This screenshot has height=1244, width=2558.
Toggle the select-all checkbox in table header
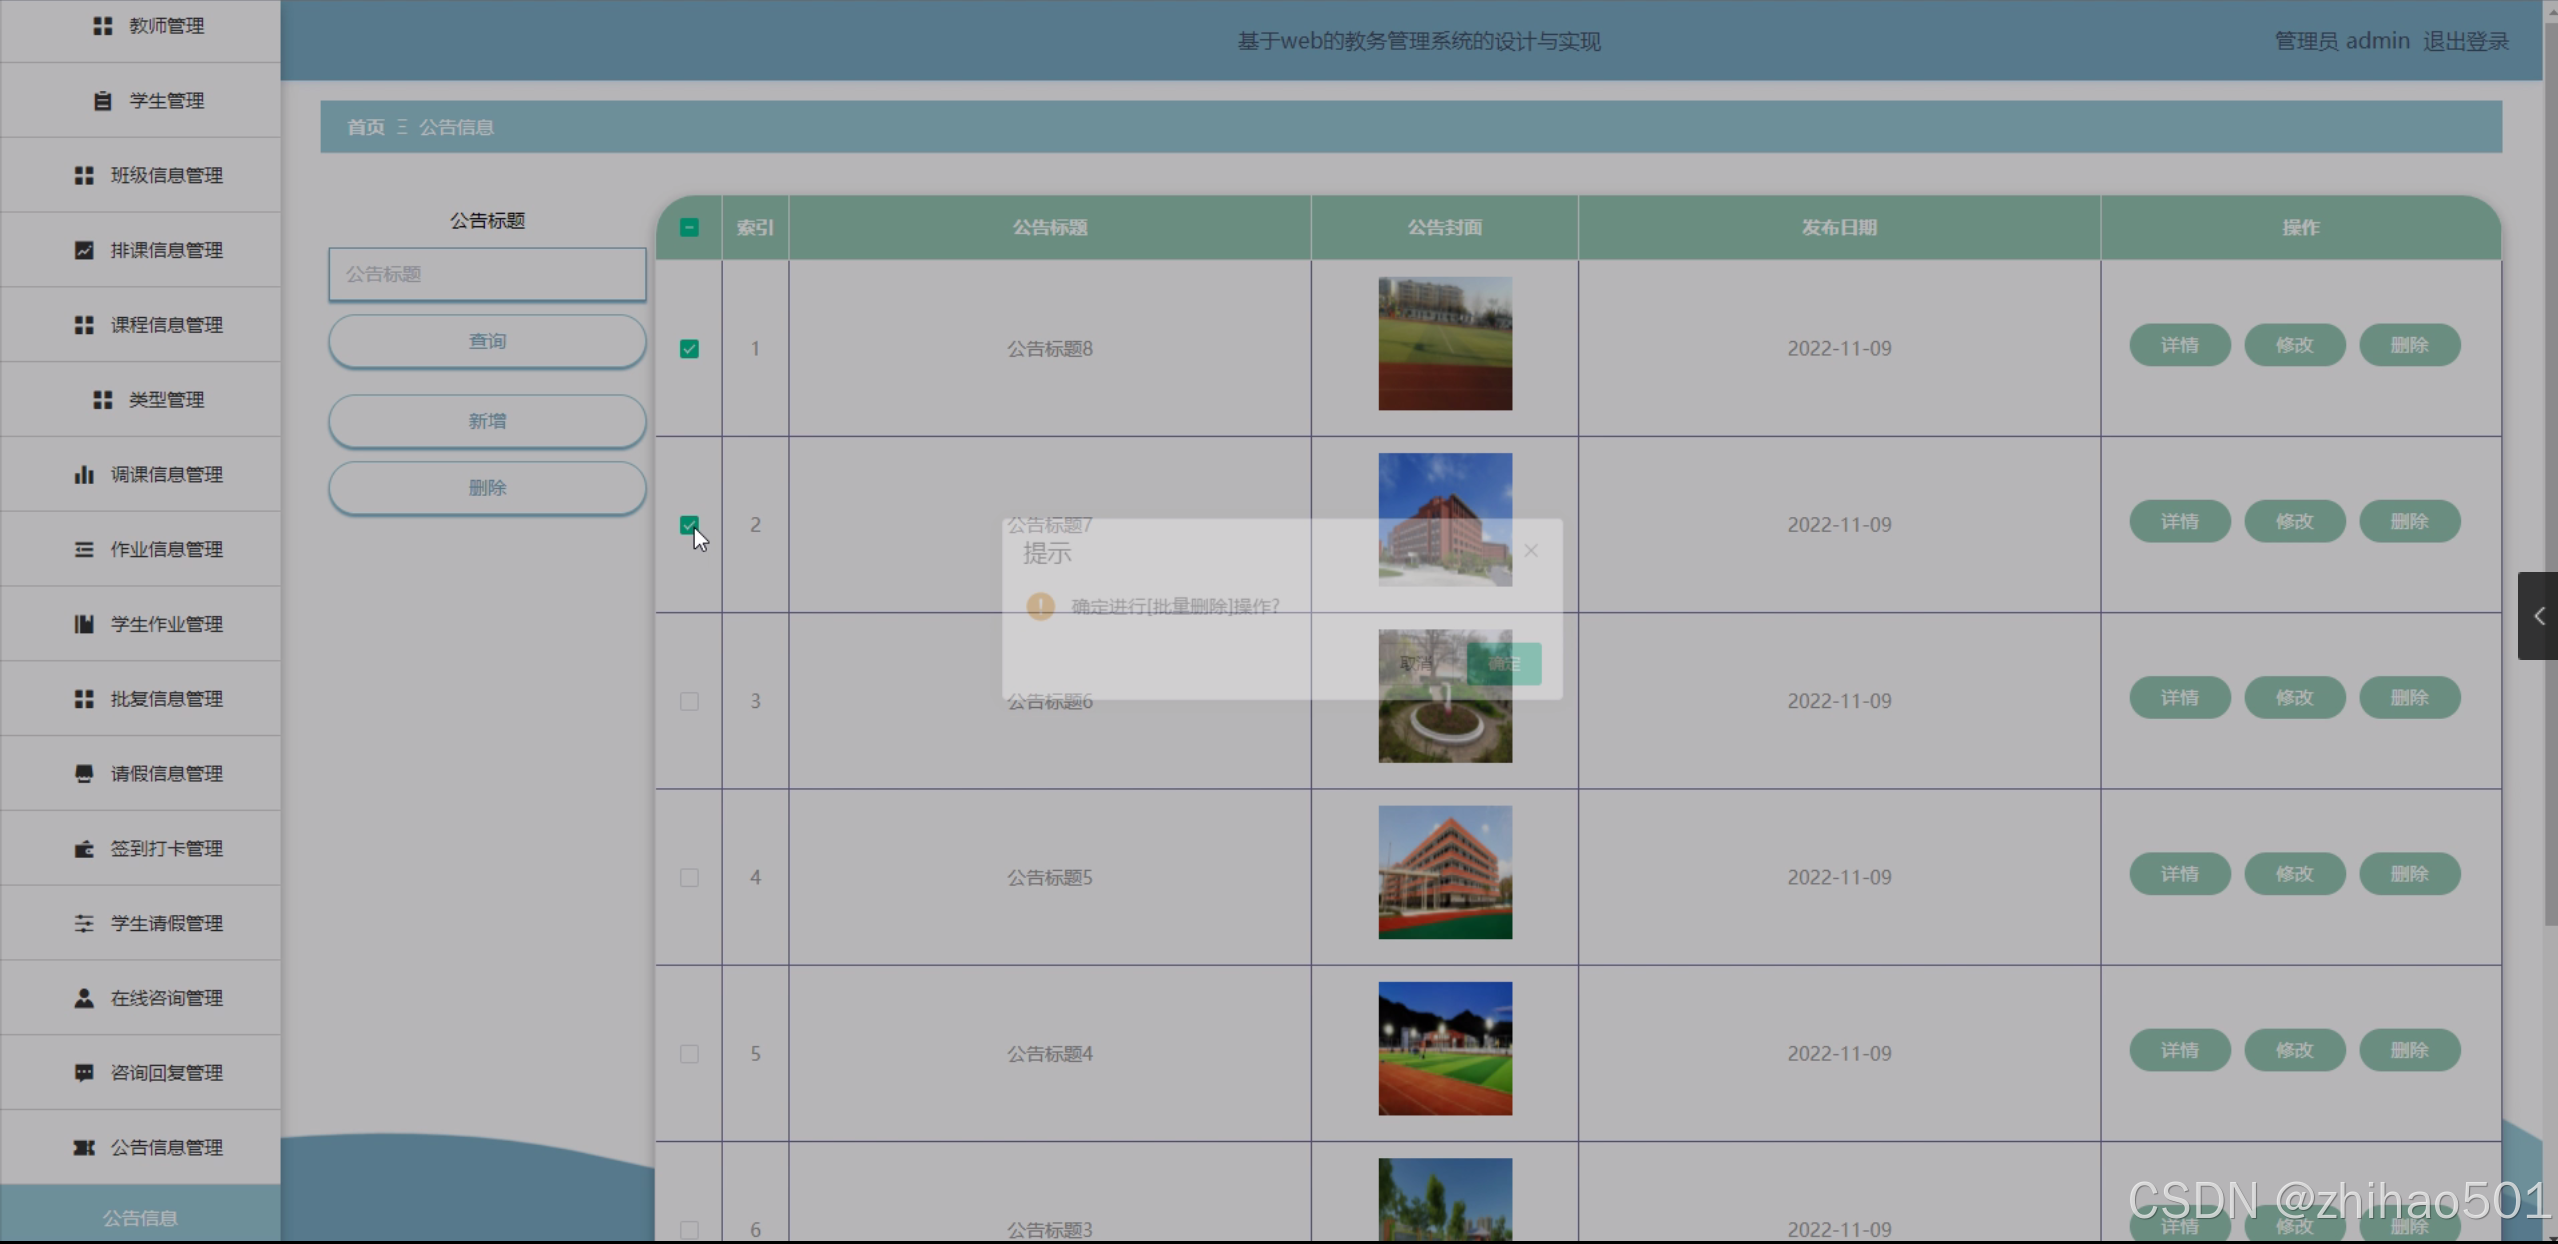click(689, 227)
